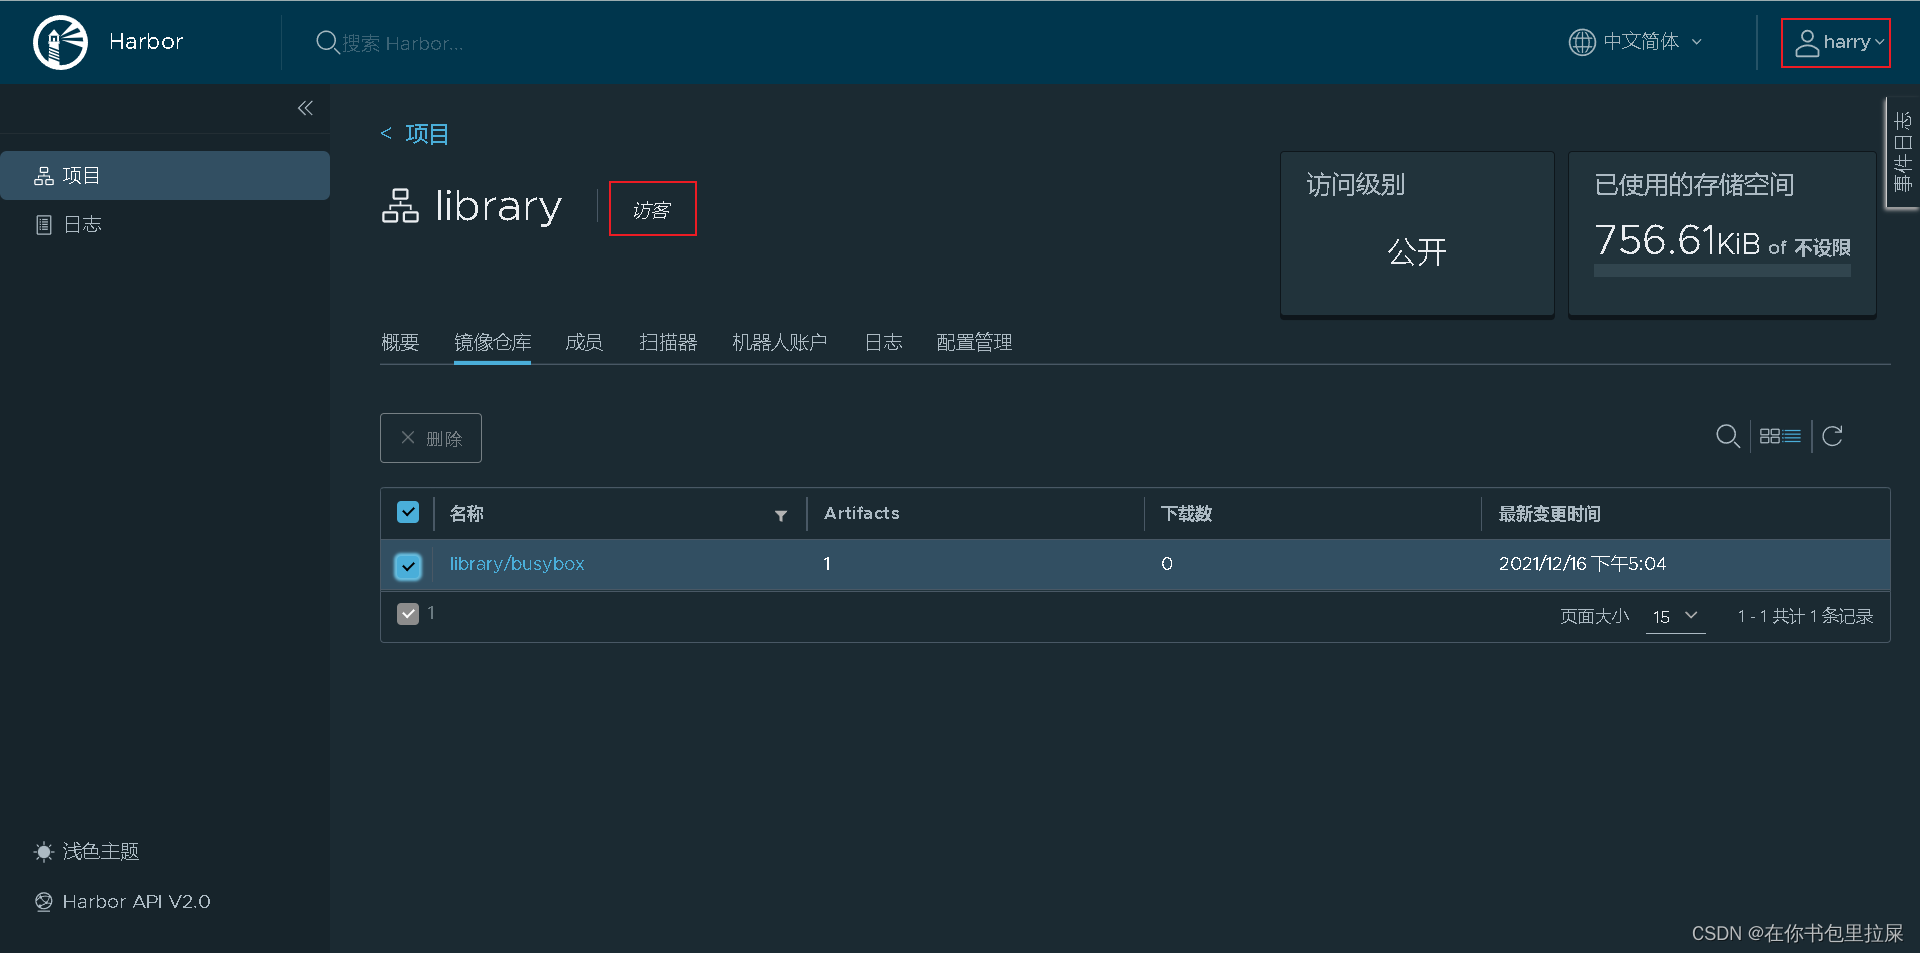Switch to the 成员 (Members) tab
This screenshot has width=1920, height=953.
584,342
